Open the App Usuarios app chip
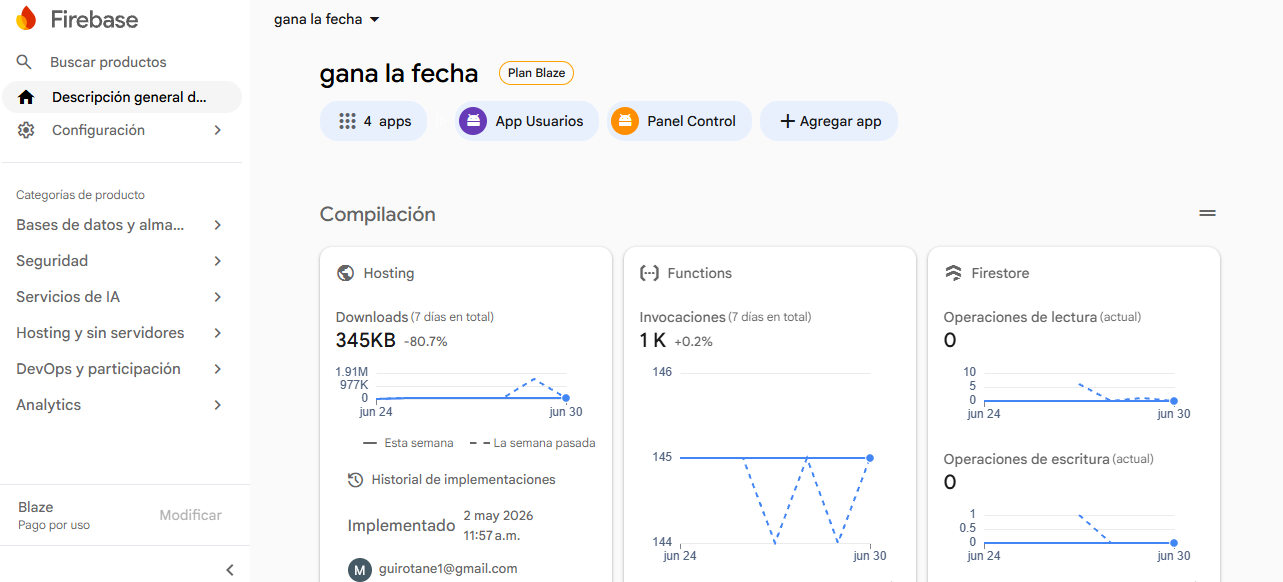 (x=526, y=121)
